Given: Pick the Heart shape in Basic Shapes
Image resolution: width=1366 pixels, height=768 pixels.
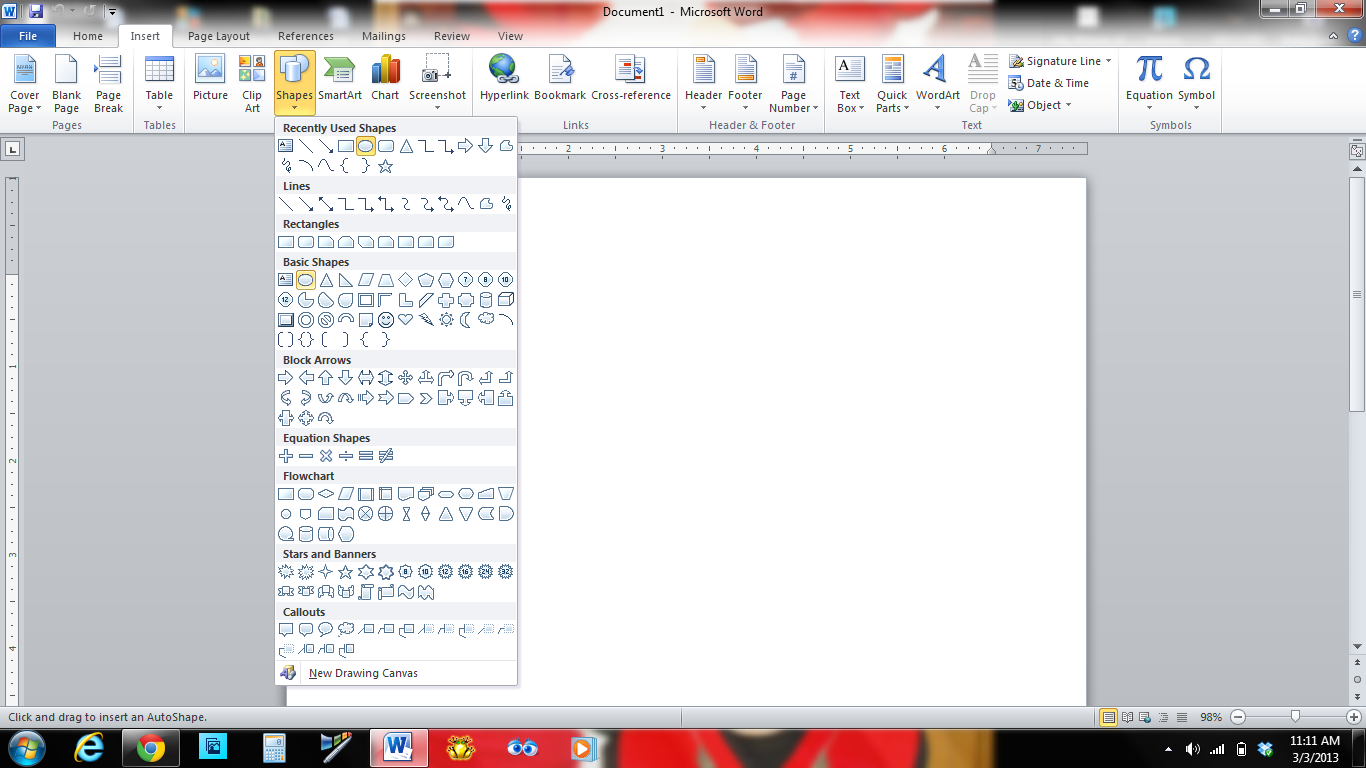Looking at the screenshot, I should (x=406, y=320).
